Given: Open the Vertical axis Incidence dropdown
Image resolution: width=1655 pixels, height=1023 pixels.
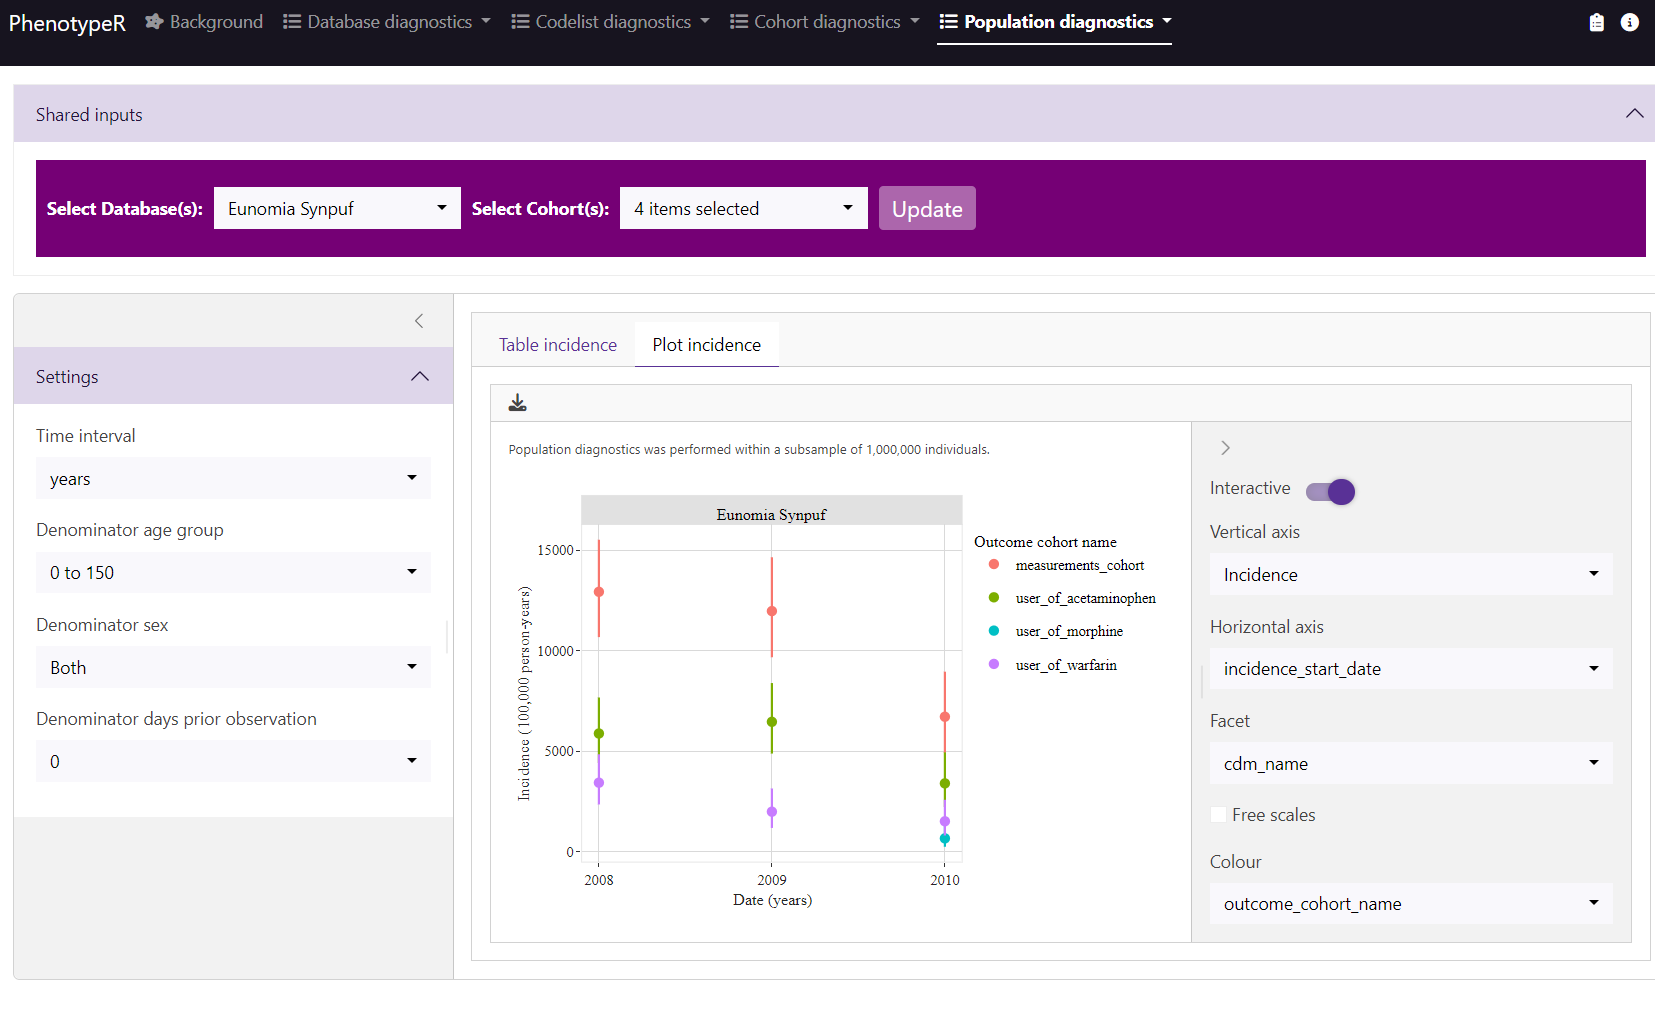Looking at the screenshot, I should point(1410,575).
